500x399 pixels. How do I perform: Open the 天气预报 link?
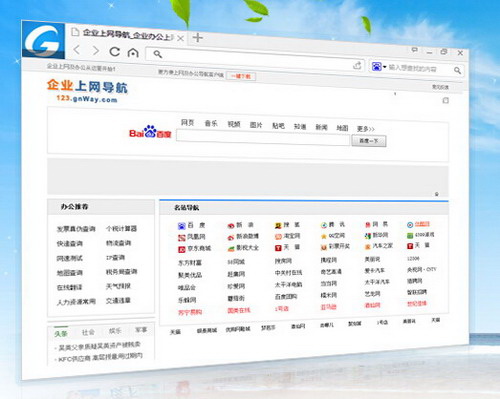118,286
